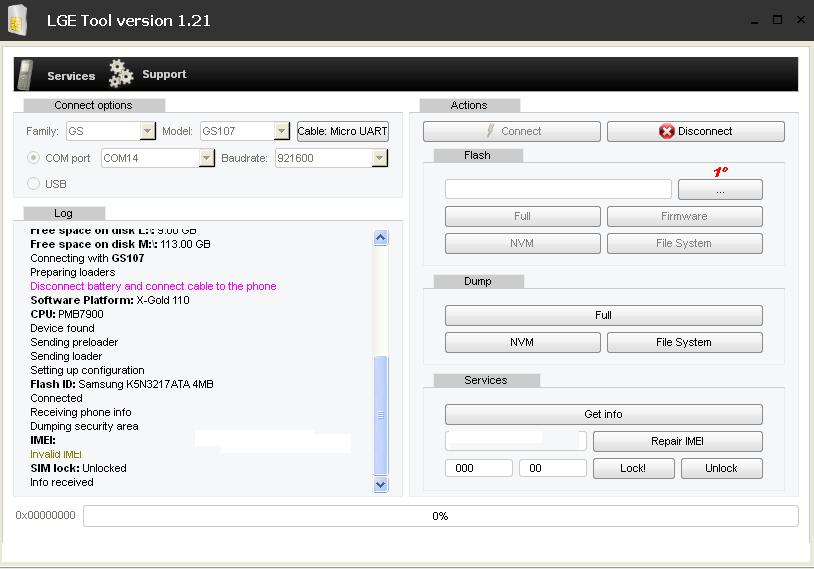
Task: Click the Dump File System button
Action: pos(684,343)
